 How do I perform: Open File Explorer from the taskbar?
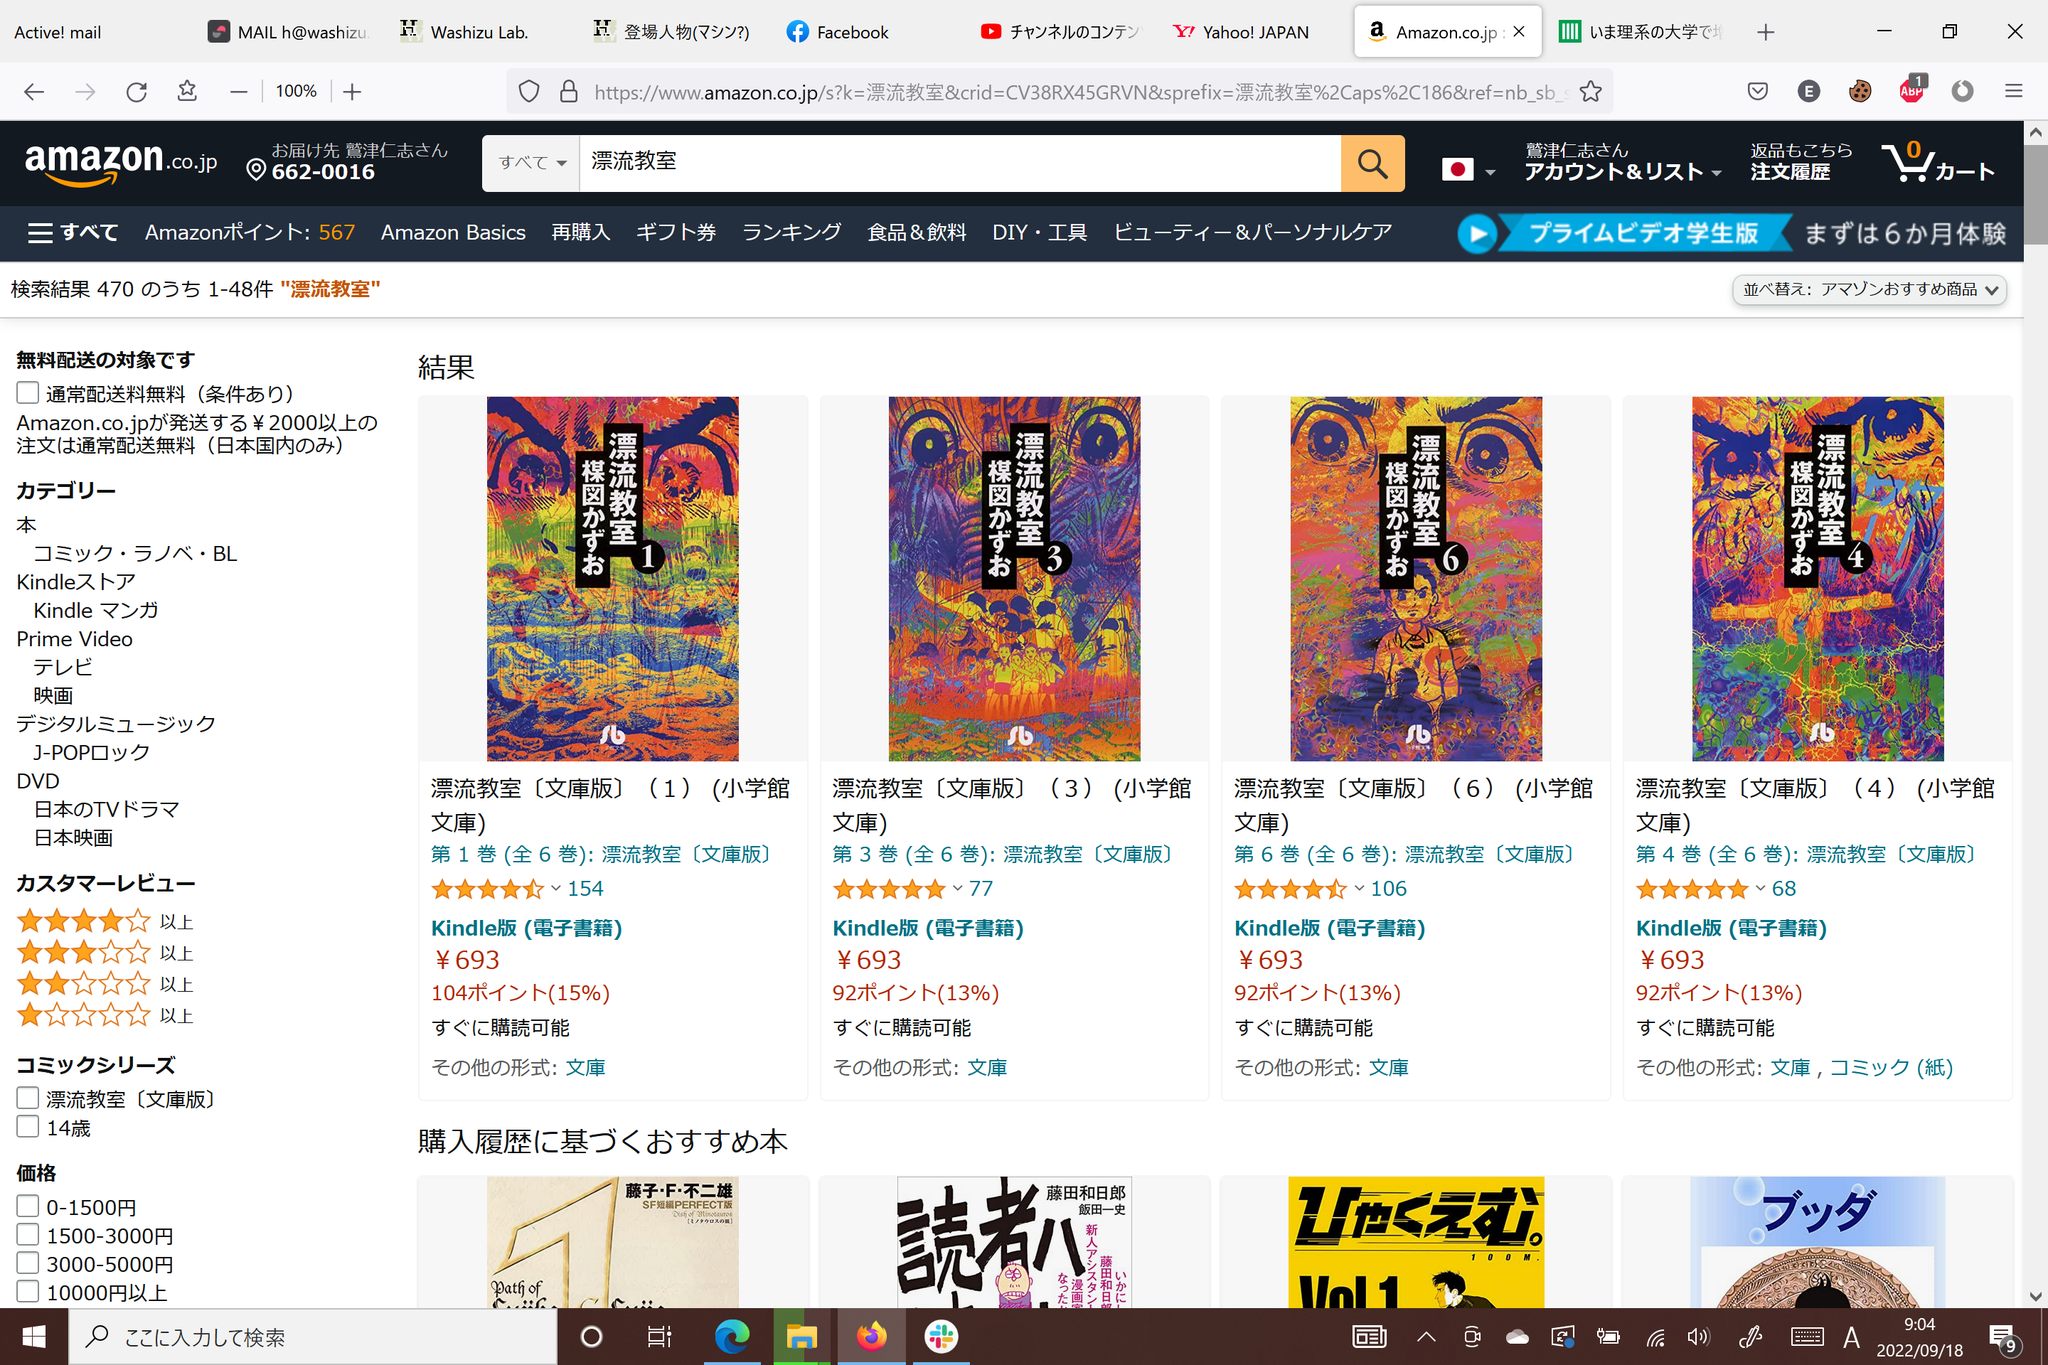[x=801, y=1337]
